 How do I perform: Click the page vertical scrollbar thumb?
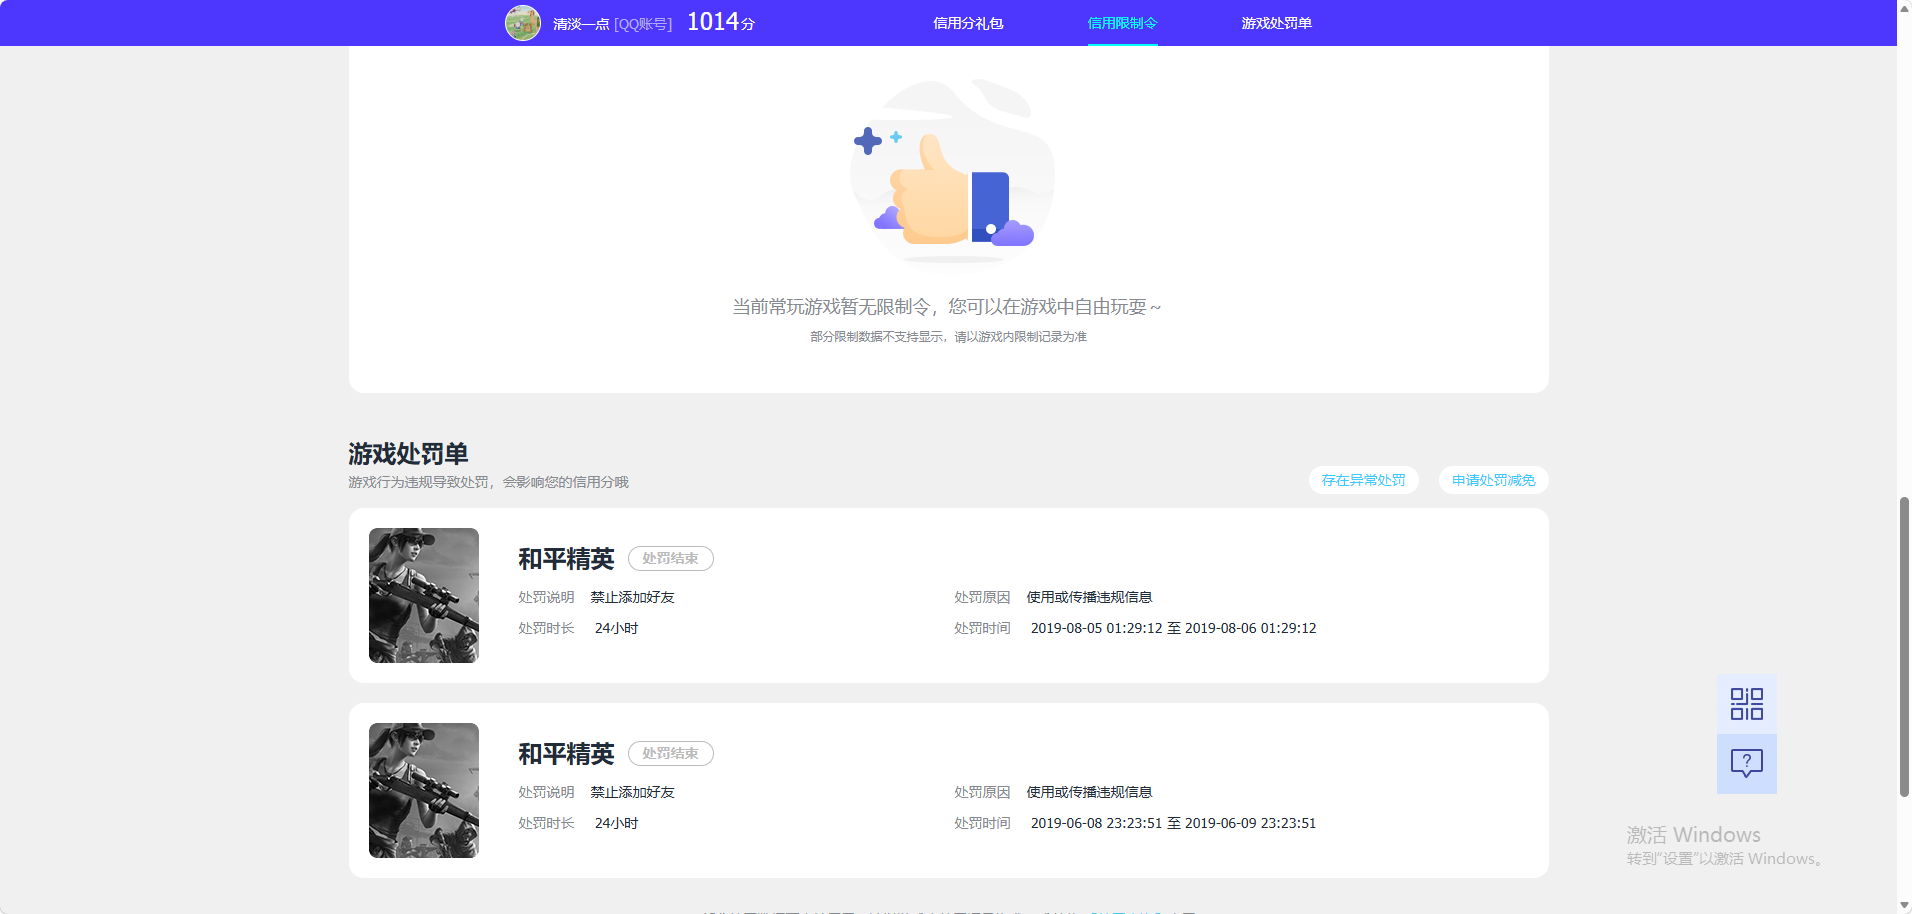pyautogui.click(x=1904, y=646)
